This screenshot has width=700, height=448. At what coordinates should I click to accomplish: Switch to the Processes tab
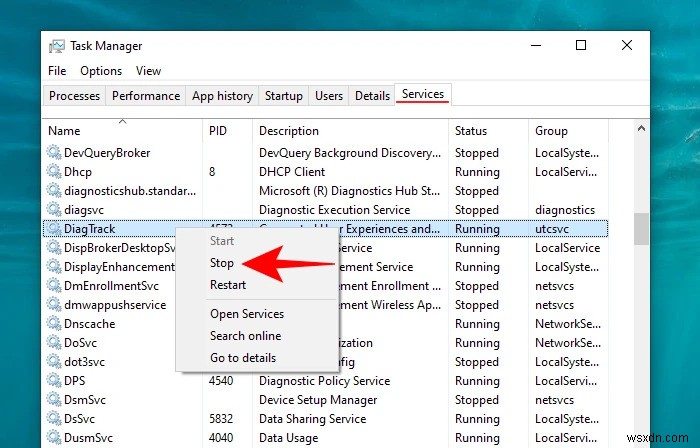[75, 96]
